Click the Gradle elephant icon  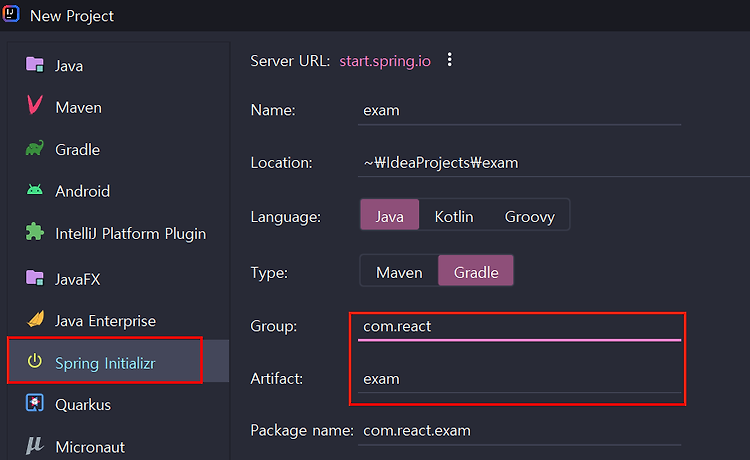34,148
